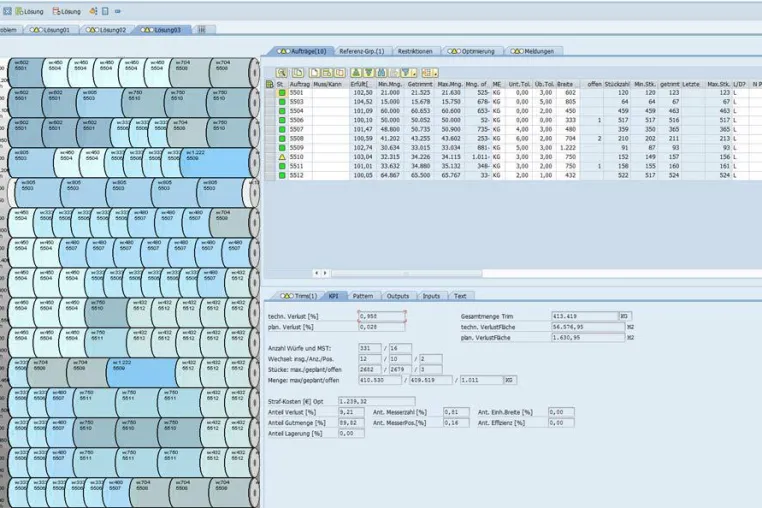The image size is (762, 508).
Task: Click the plan. Verlust [%] field
Action: [x=381, y=327]
